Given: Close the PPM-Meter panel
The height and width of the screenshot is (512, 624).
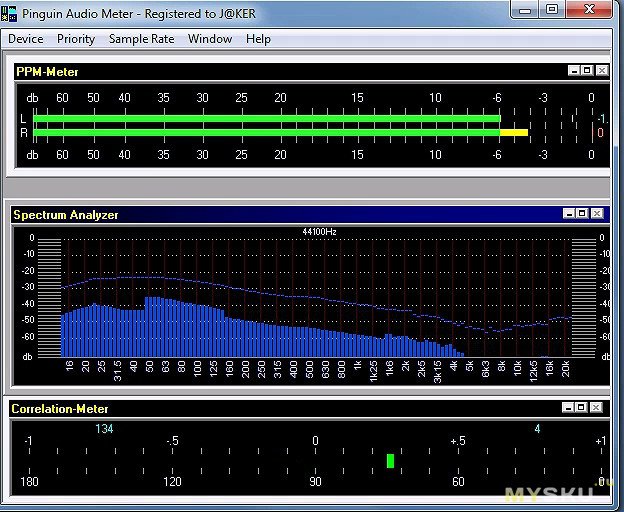Looking at the screenshot, I should (x=601, y=71).
